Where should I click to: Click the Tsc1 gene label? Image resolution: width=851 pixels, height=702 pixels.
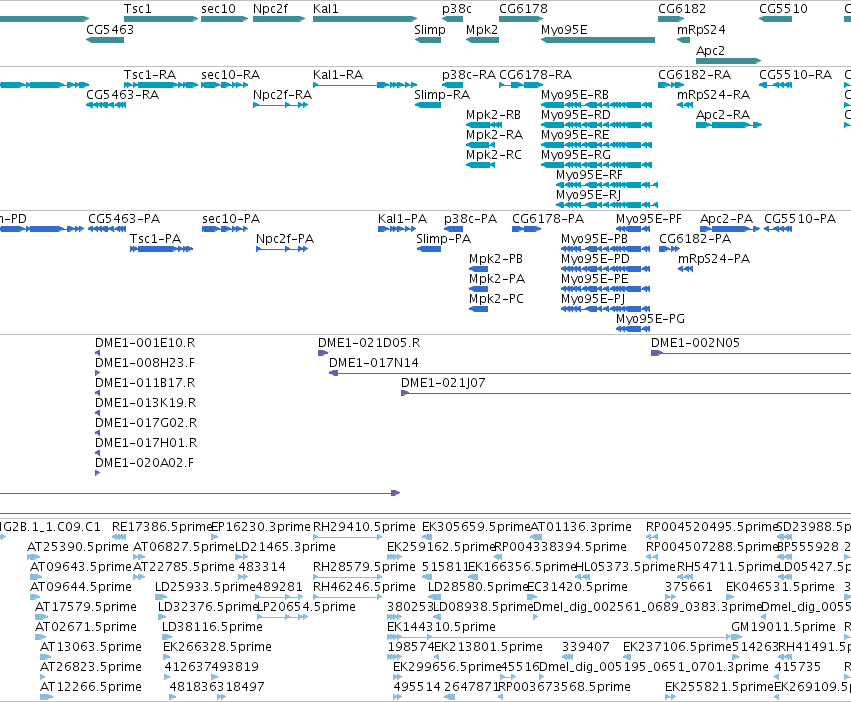[x=138, y=9]
